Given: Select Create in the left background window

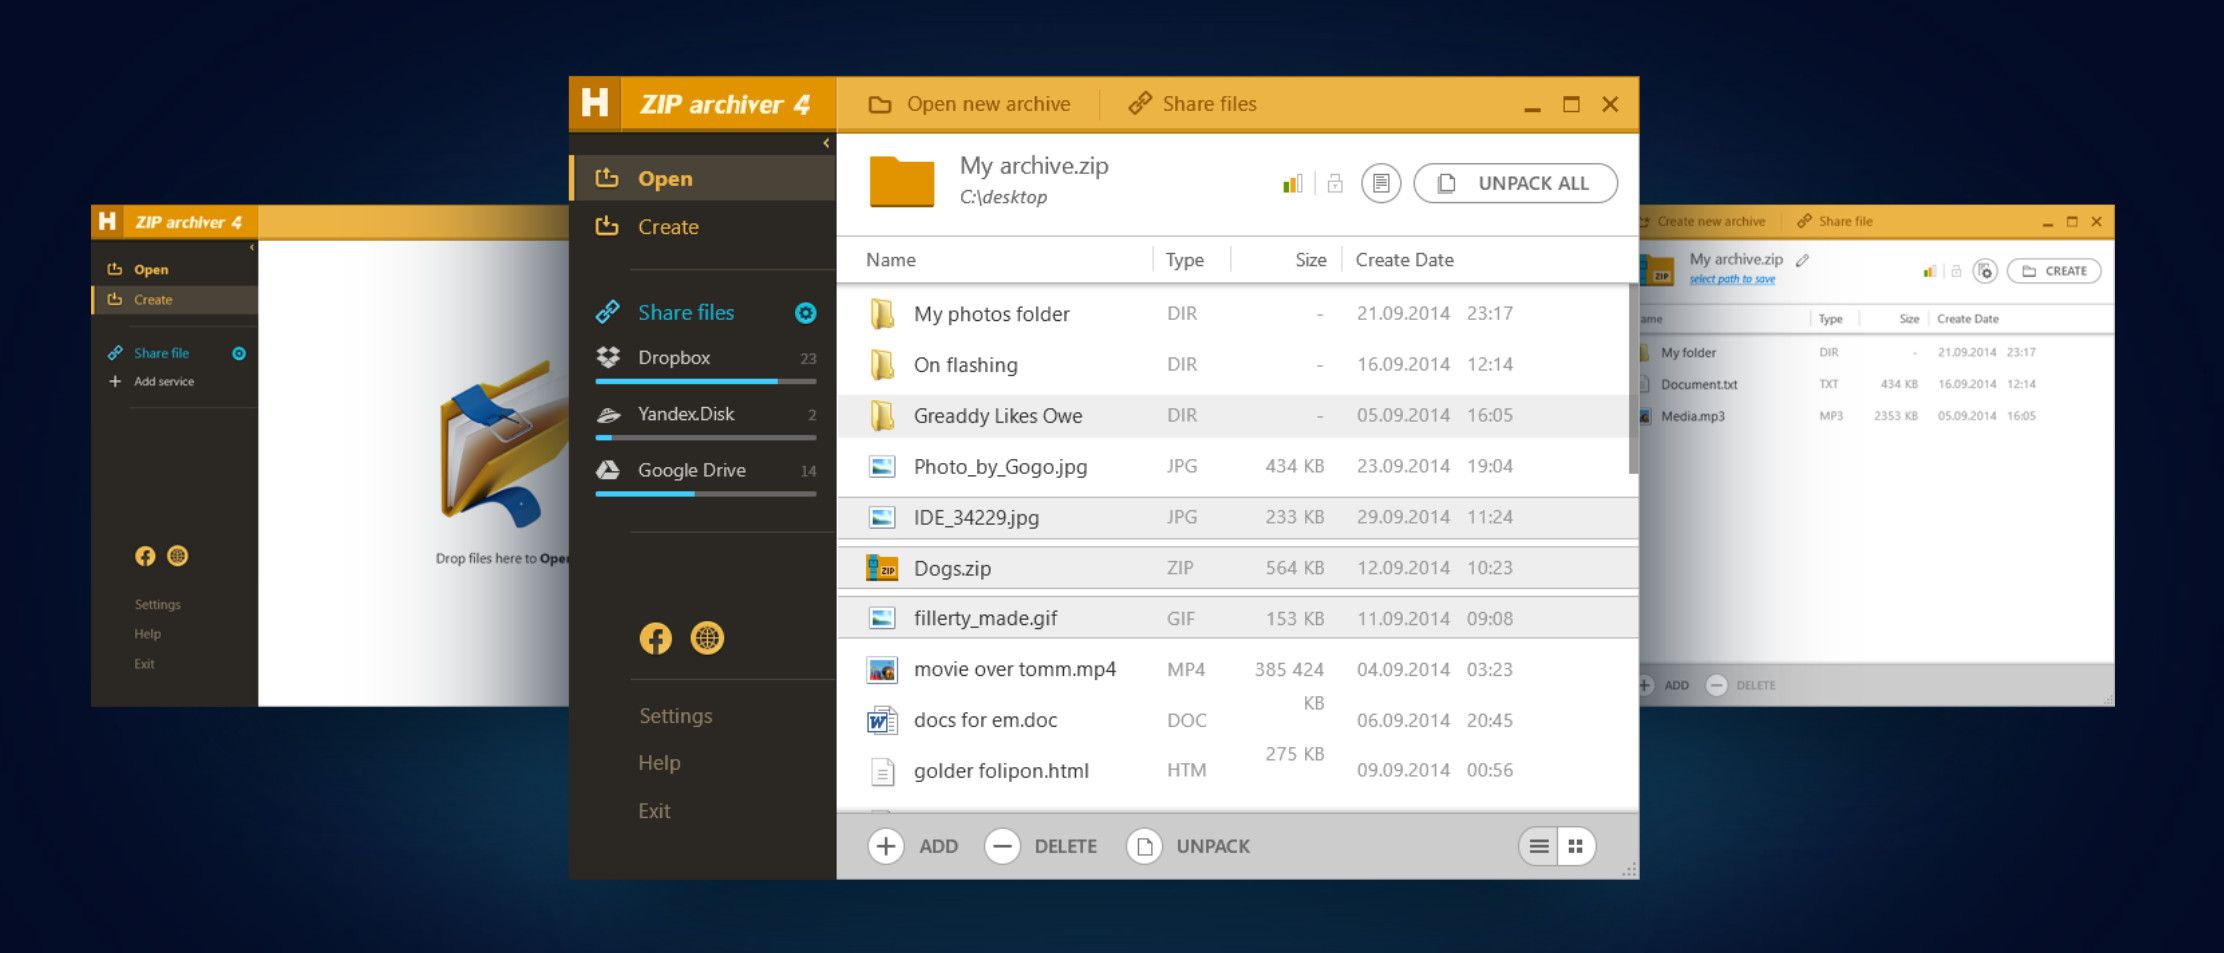Looking at the screenshot, I should [x=175, y=300].
